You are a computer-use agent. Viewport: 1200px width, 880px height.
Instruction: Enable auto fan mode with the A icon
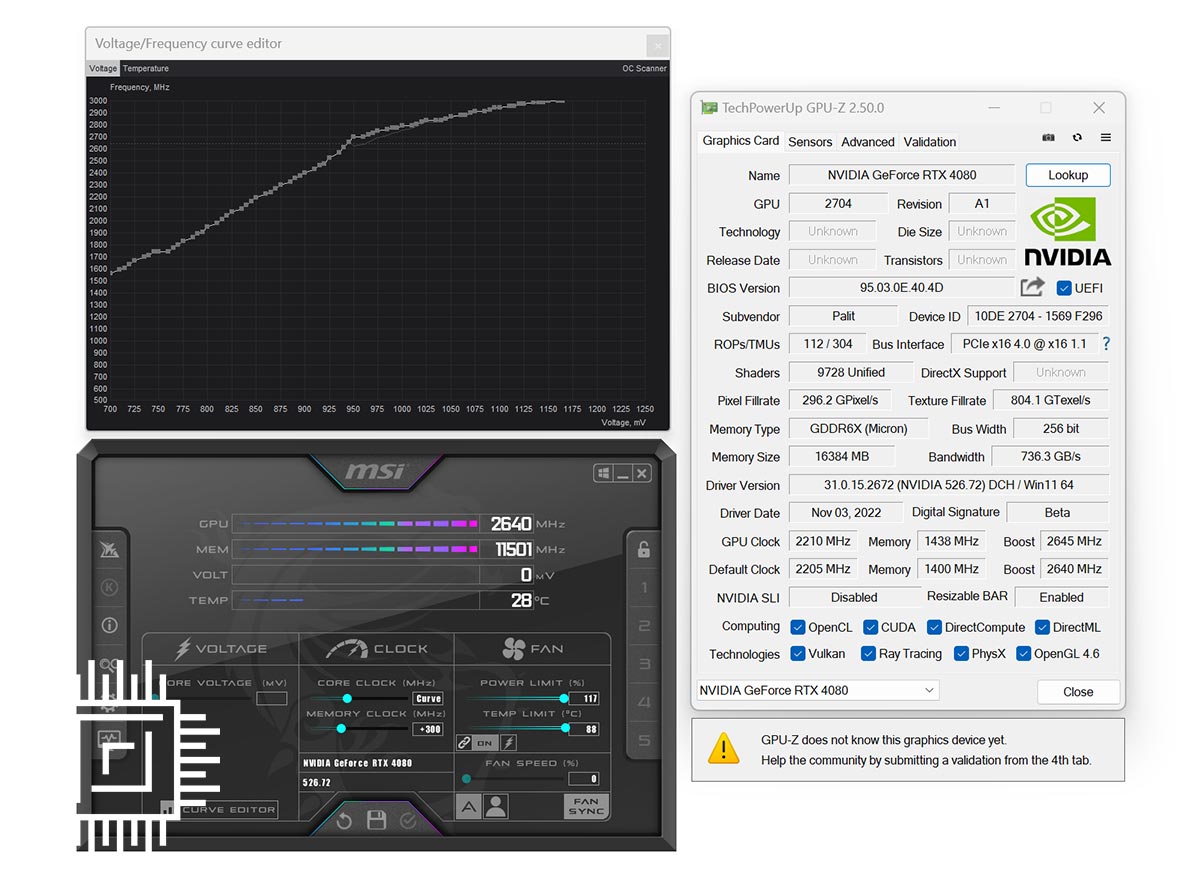[x=468, y=807]
